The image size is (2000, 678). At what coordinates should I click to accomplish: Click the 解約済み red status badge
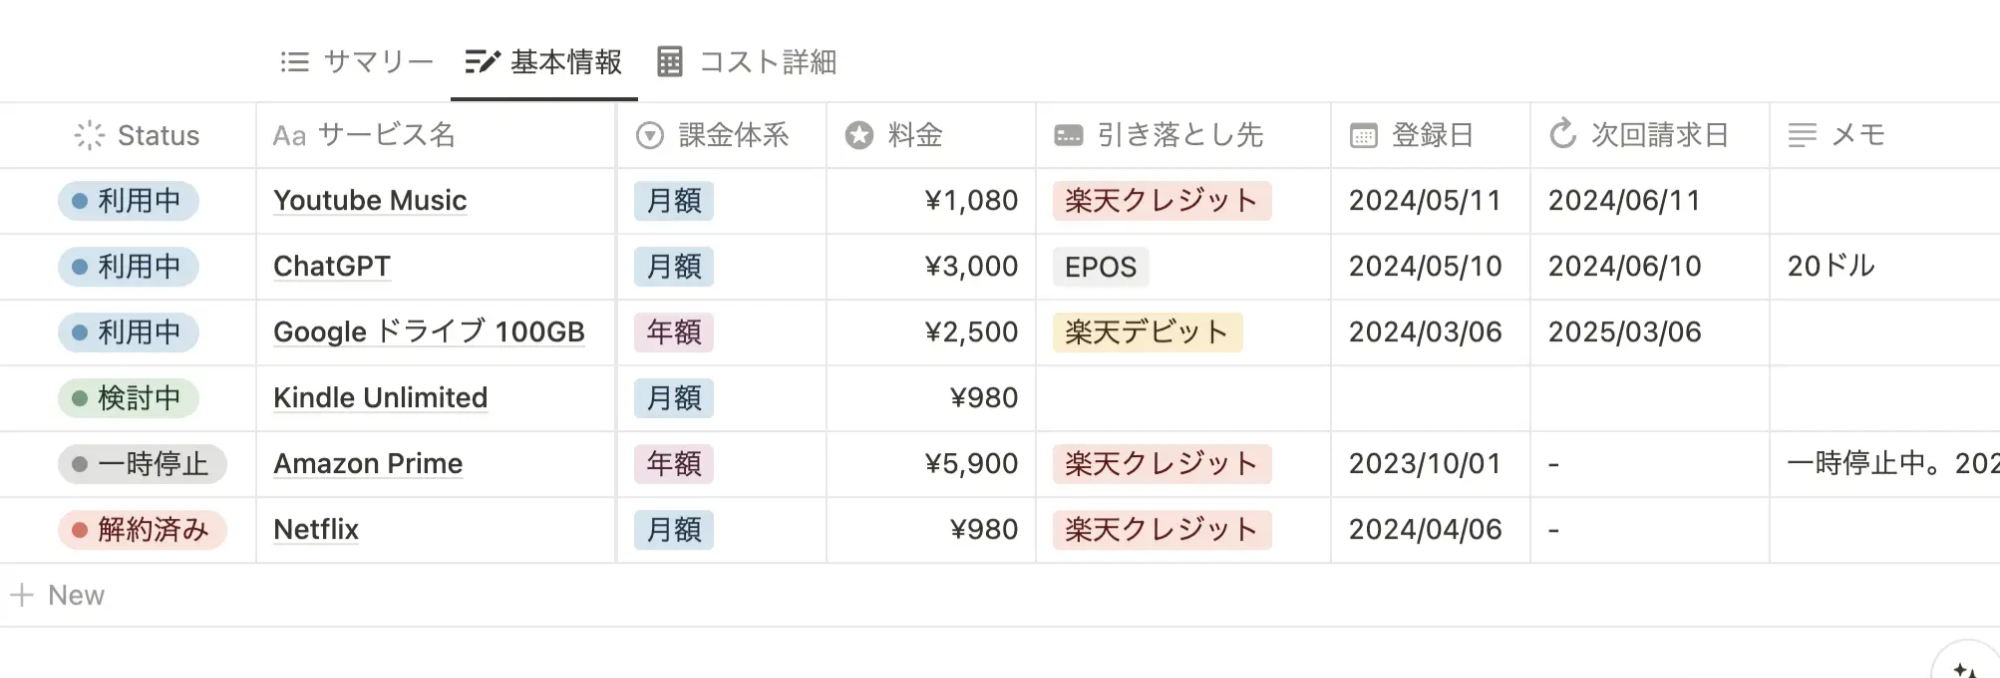[142, 529]
